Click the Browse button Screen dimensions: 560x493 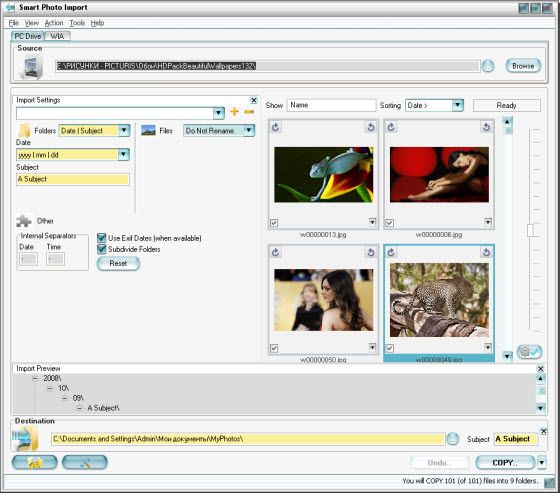[523, 66]
